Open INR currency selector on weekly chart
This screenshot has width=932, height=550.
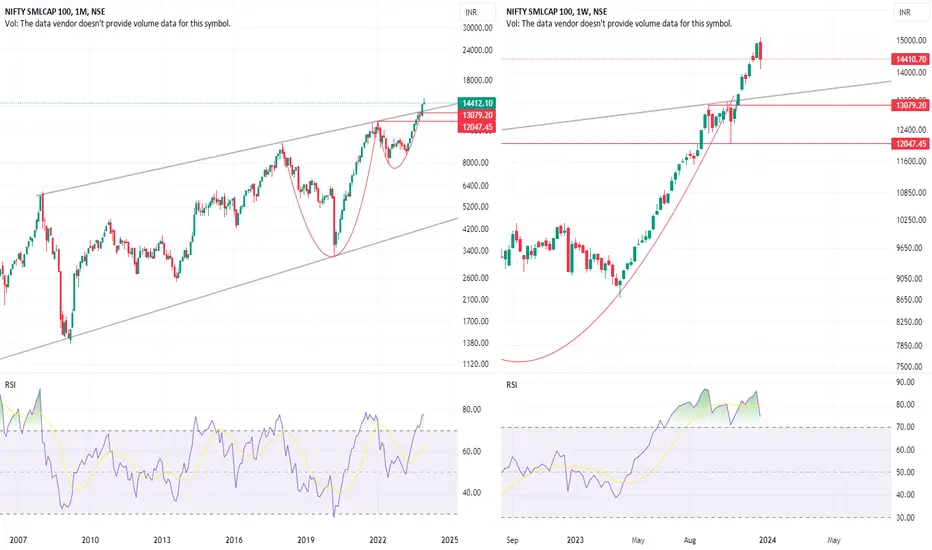pyautogui.click(x=912, y=12)
